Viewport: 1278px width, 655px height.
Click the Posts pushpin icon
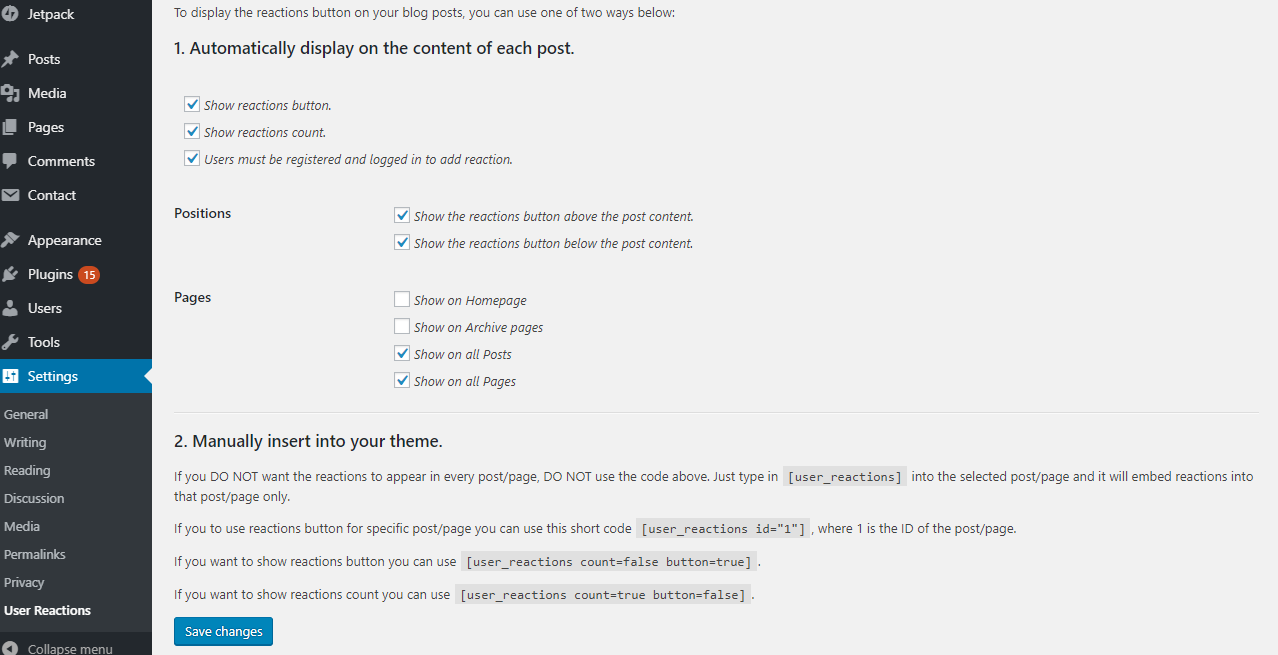(11, 59)
